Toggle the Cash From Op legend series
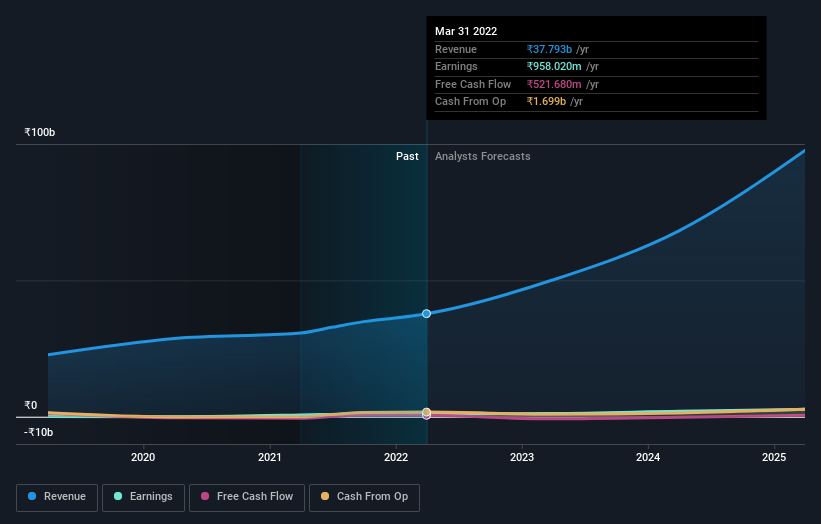The width and height of the screenshot is (821, 524). (x=364, y=497)
